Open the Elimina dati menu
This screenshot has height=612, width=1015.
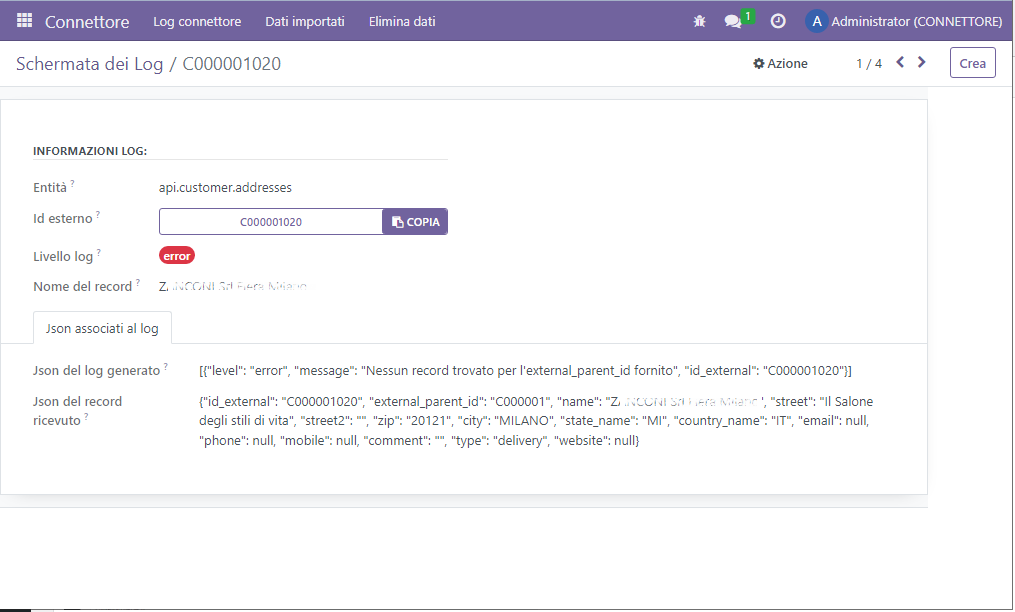[x=402, y=21]
